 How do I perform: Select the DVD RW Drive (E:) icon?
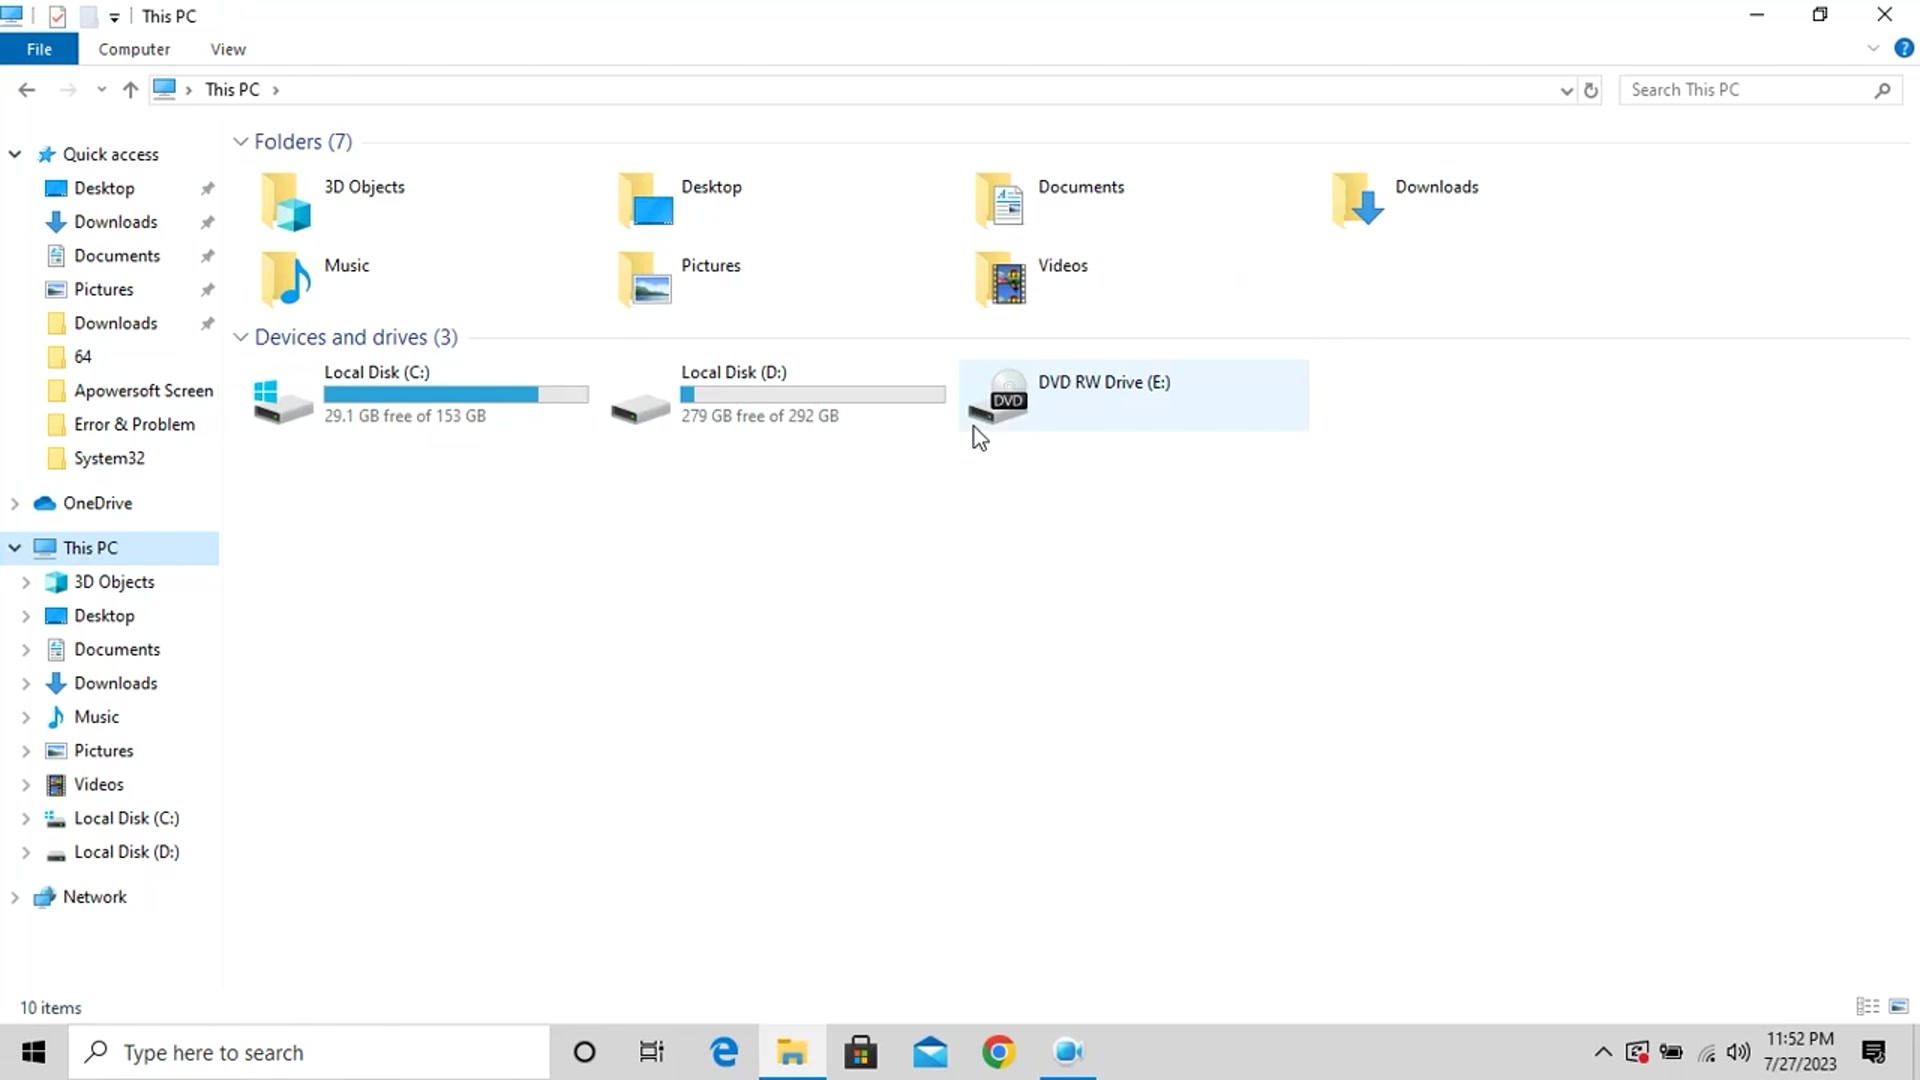coord(998,396)
